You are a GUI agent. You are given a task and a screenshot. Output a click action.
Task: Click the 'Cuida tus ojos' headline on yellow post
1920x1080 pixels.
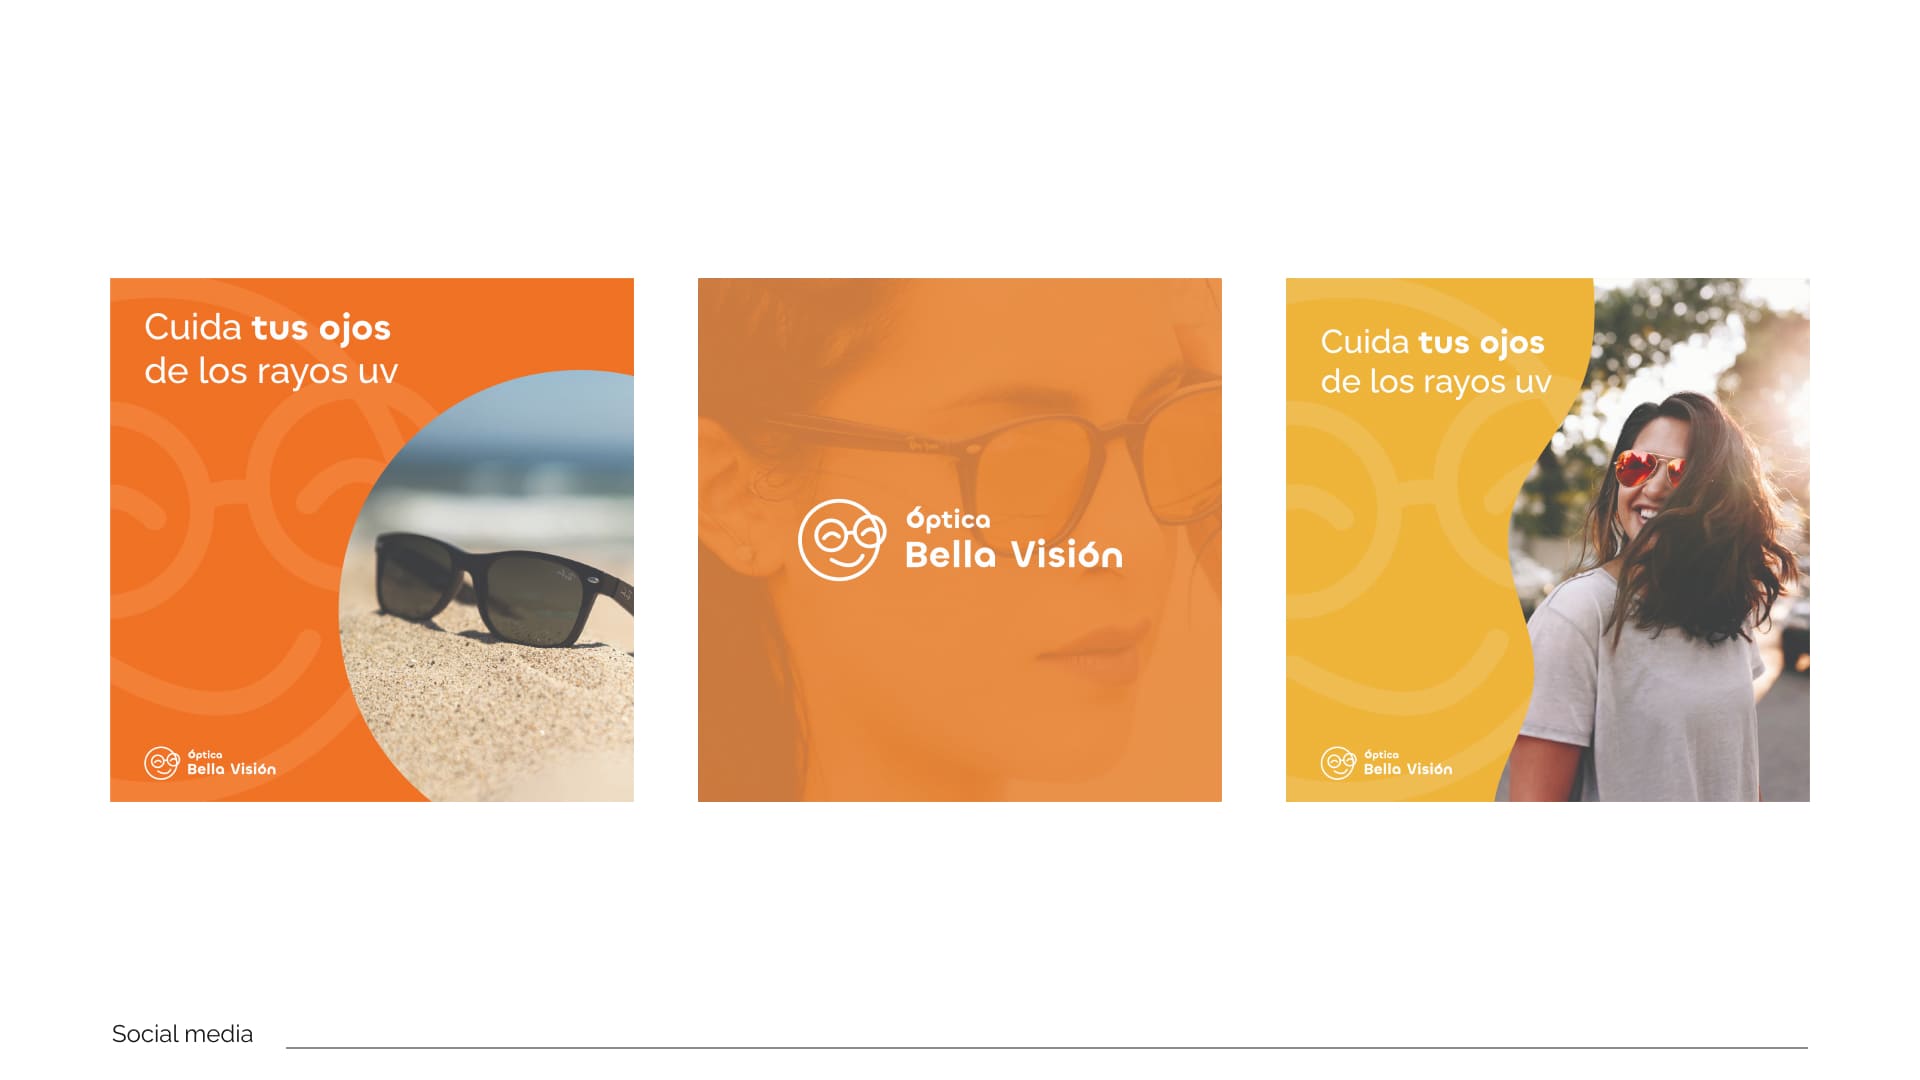click(1432, 343)
